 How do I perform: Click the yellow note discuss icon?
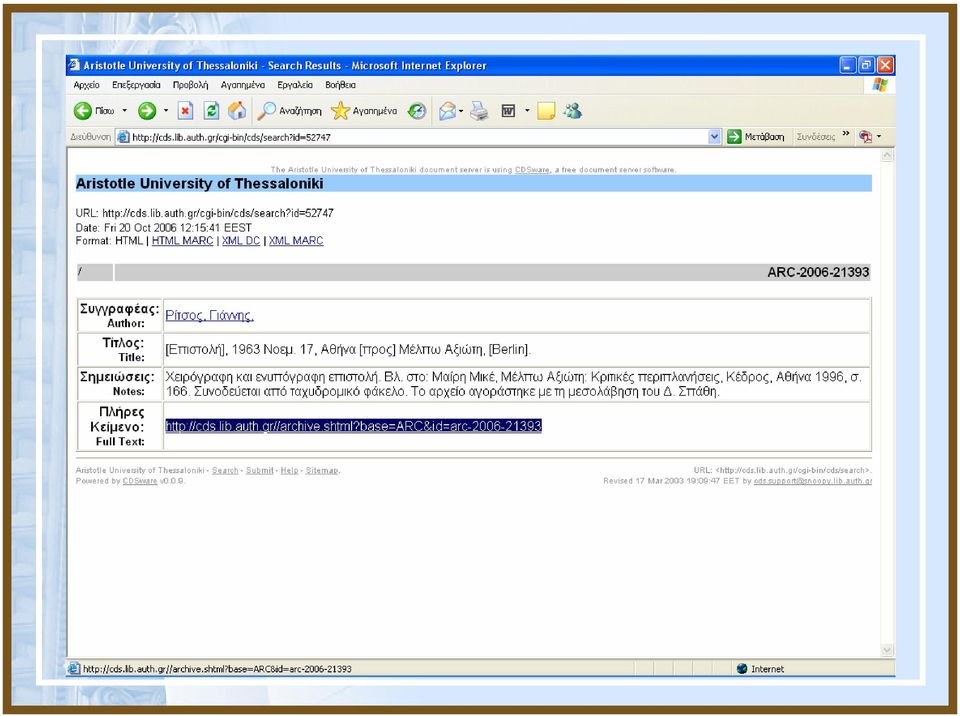point(546,111)
